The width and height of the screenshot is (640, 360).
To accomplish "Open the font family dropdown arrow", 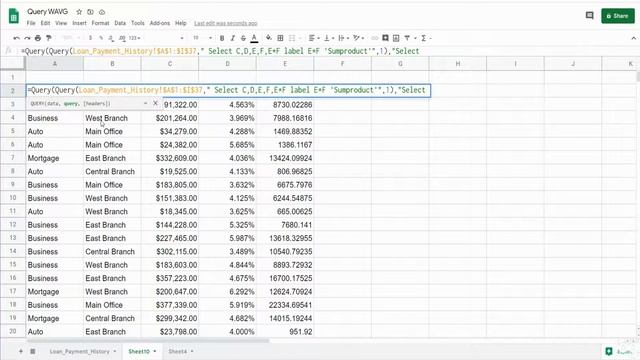I will pyautogui.click(x=182, y=38).
